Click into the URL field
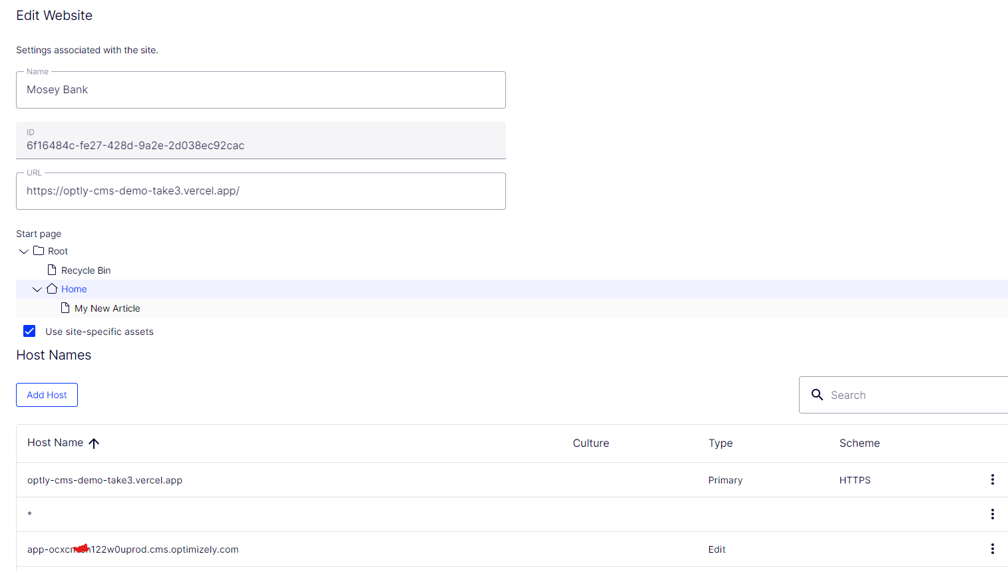Image resolution: width=1008 pixels, height=571 pixels. coord(260,191)
